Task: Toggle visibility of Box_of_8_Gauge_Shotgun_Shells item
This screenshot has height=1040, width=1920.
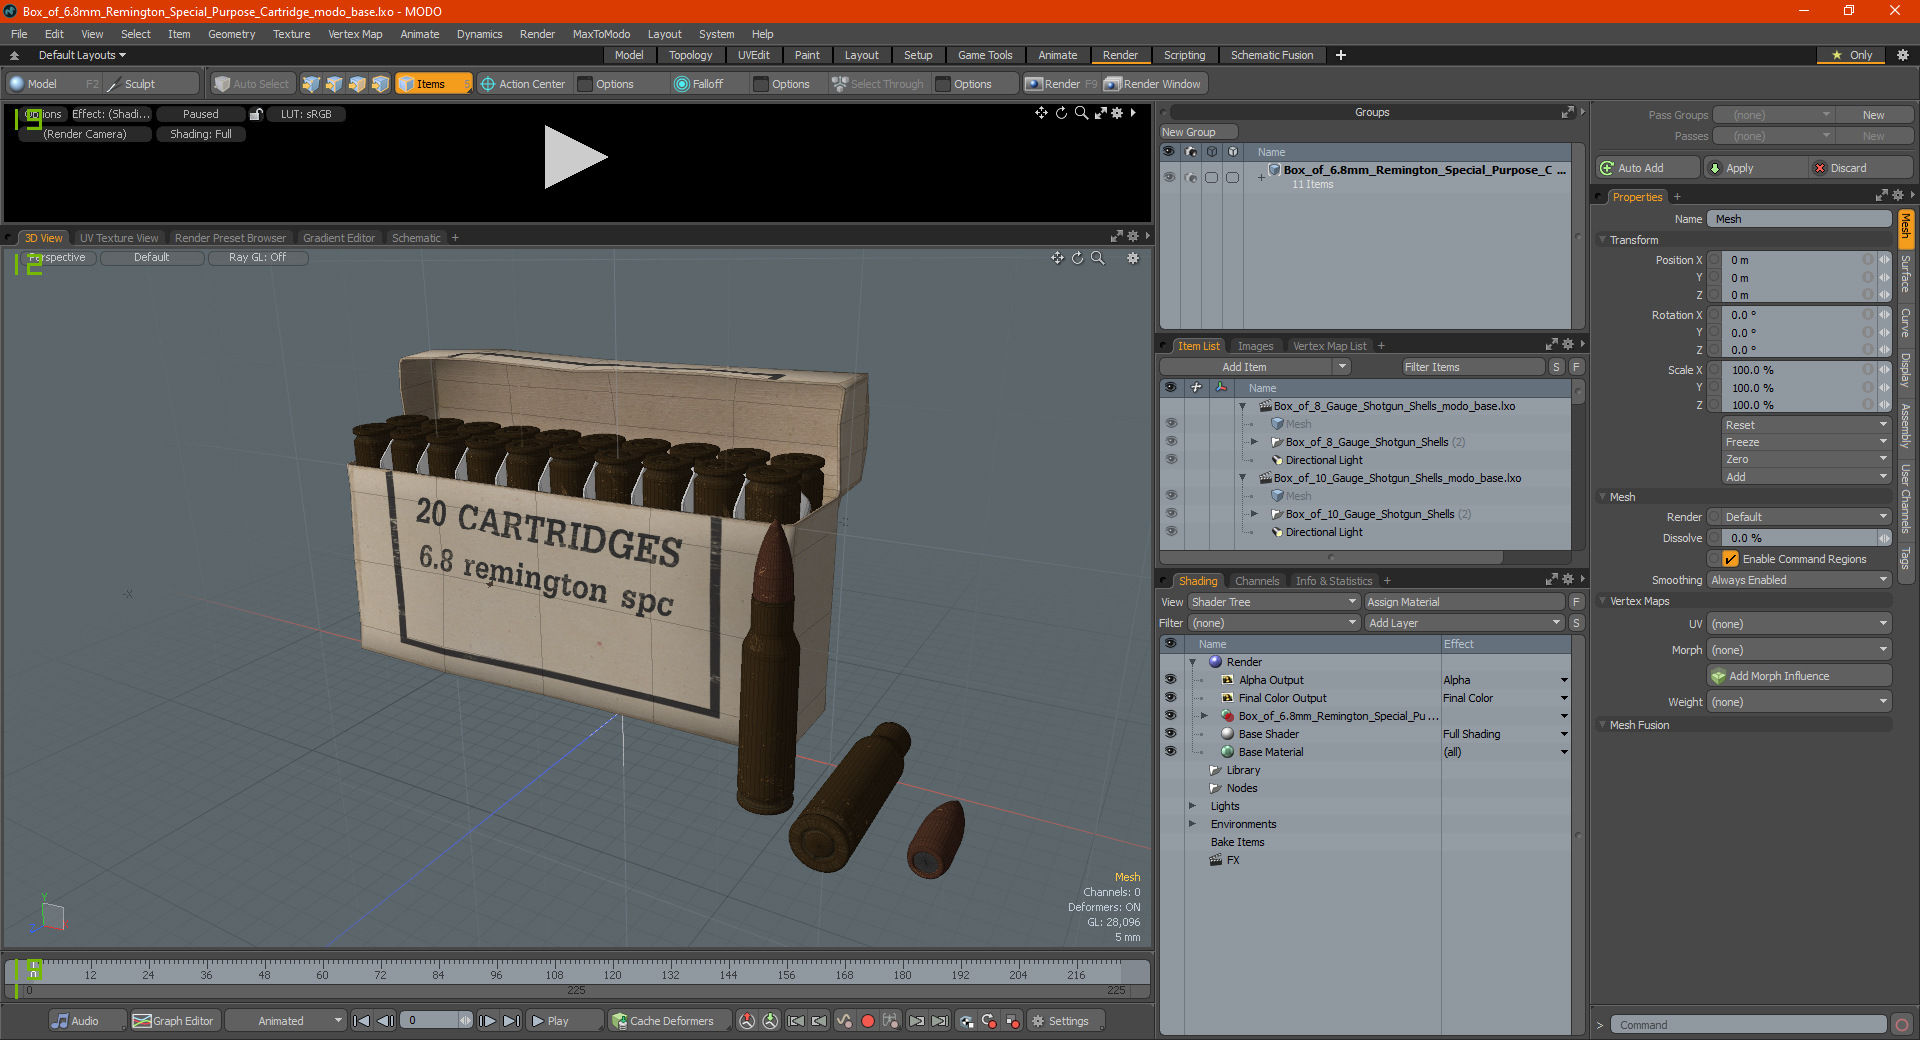Action: click(1171, 442)
